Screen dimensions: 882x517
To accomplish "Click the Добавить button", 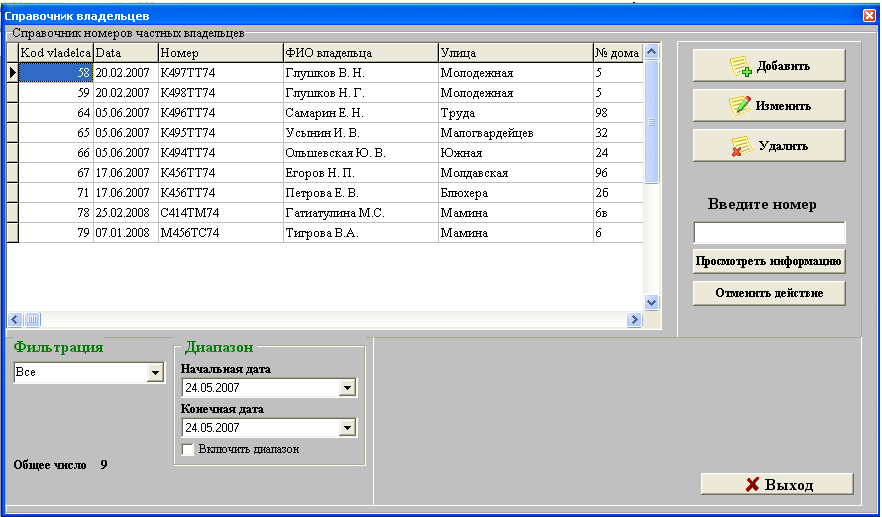I will click(769, 66).
